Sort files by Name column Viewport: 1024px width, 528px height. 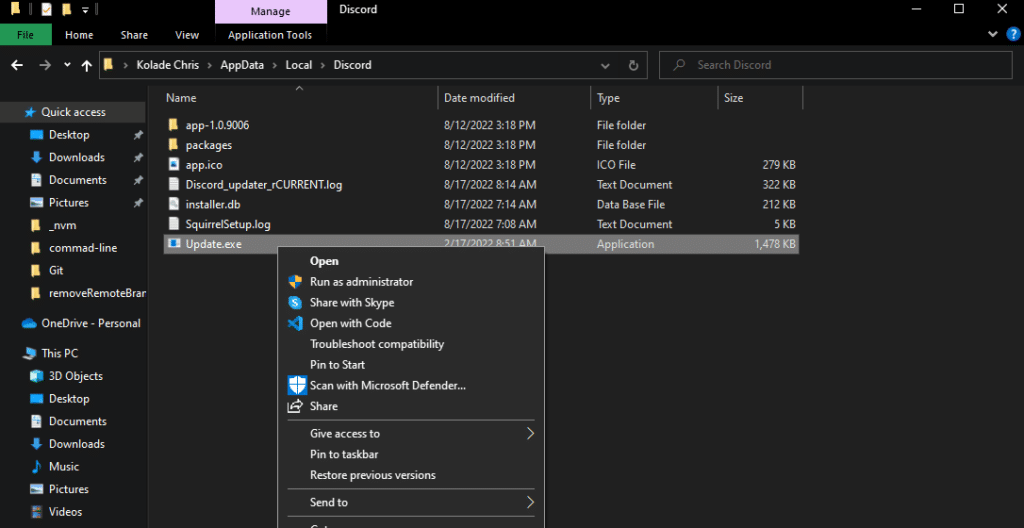[181, 98]
